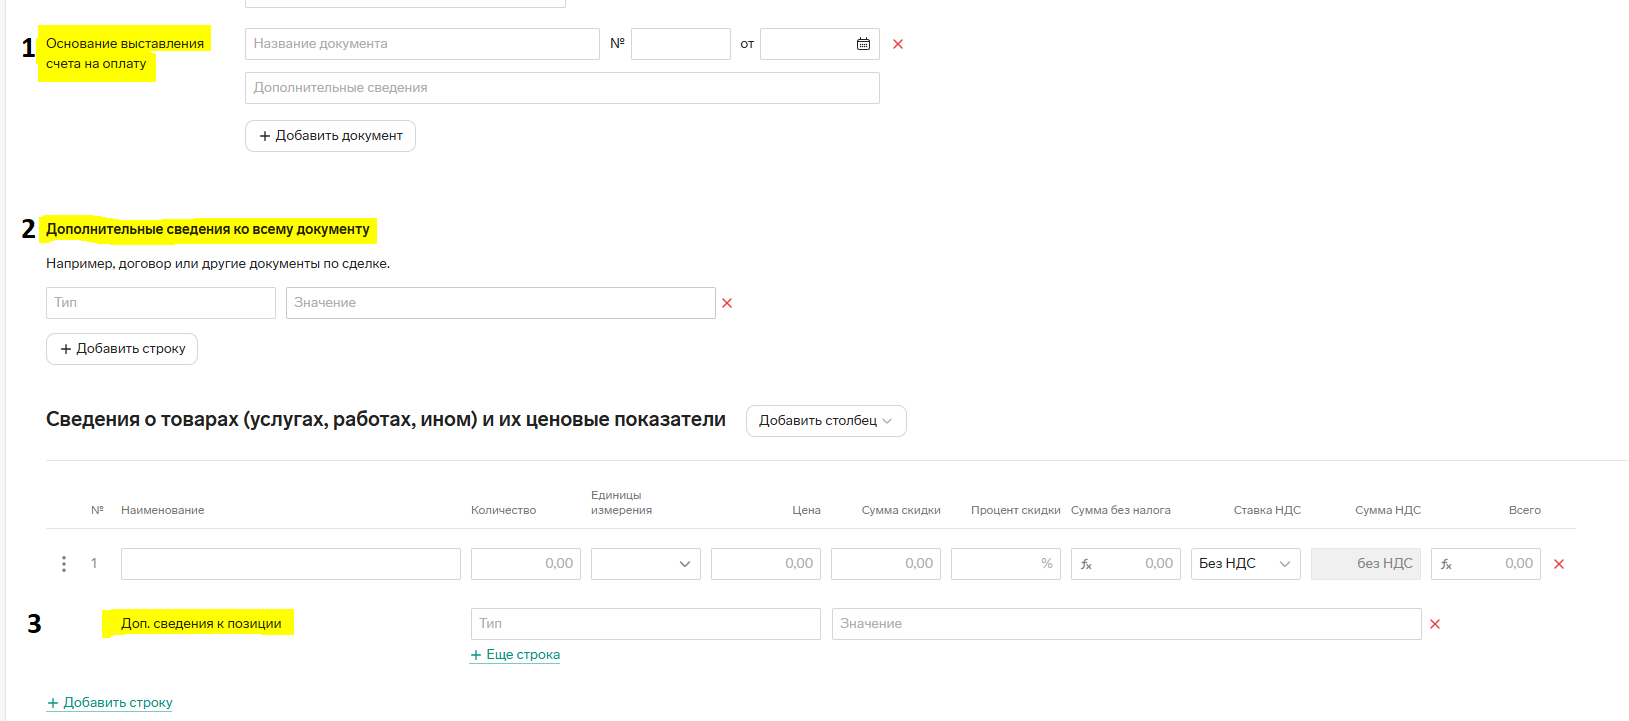Click the three-dot row handle for item 1
Image resolution: width=1629 pixels, height=721 pixels.
(x=64, y=564)
